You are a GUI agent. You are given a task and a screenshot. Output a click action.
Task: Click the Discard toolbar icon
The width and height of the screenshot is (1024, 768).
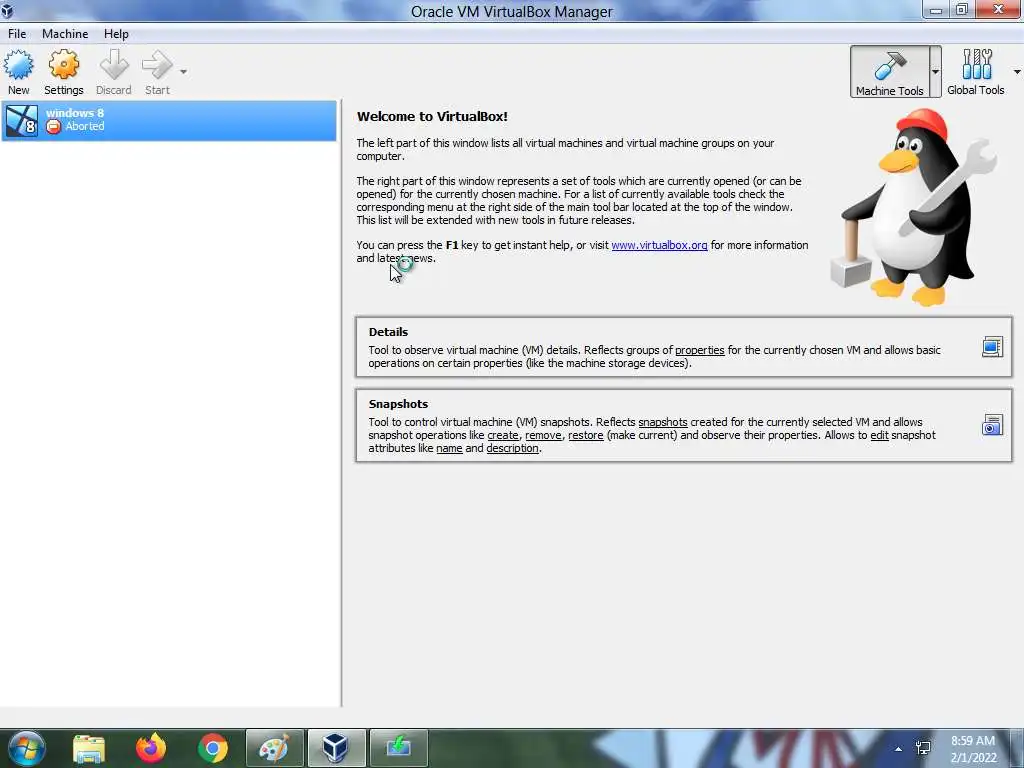[x=114, y=72]
